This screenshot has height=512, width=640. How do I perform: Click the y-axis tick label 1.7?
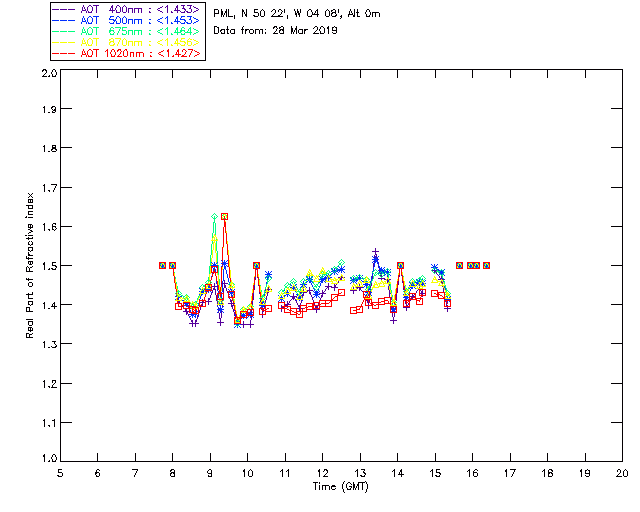[49, 187]
